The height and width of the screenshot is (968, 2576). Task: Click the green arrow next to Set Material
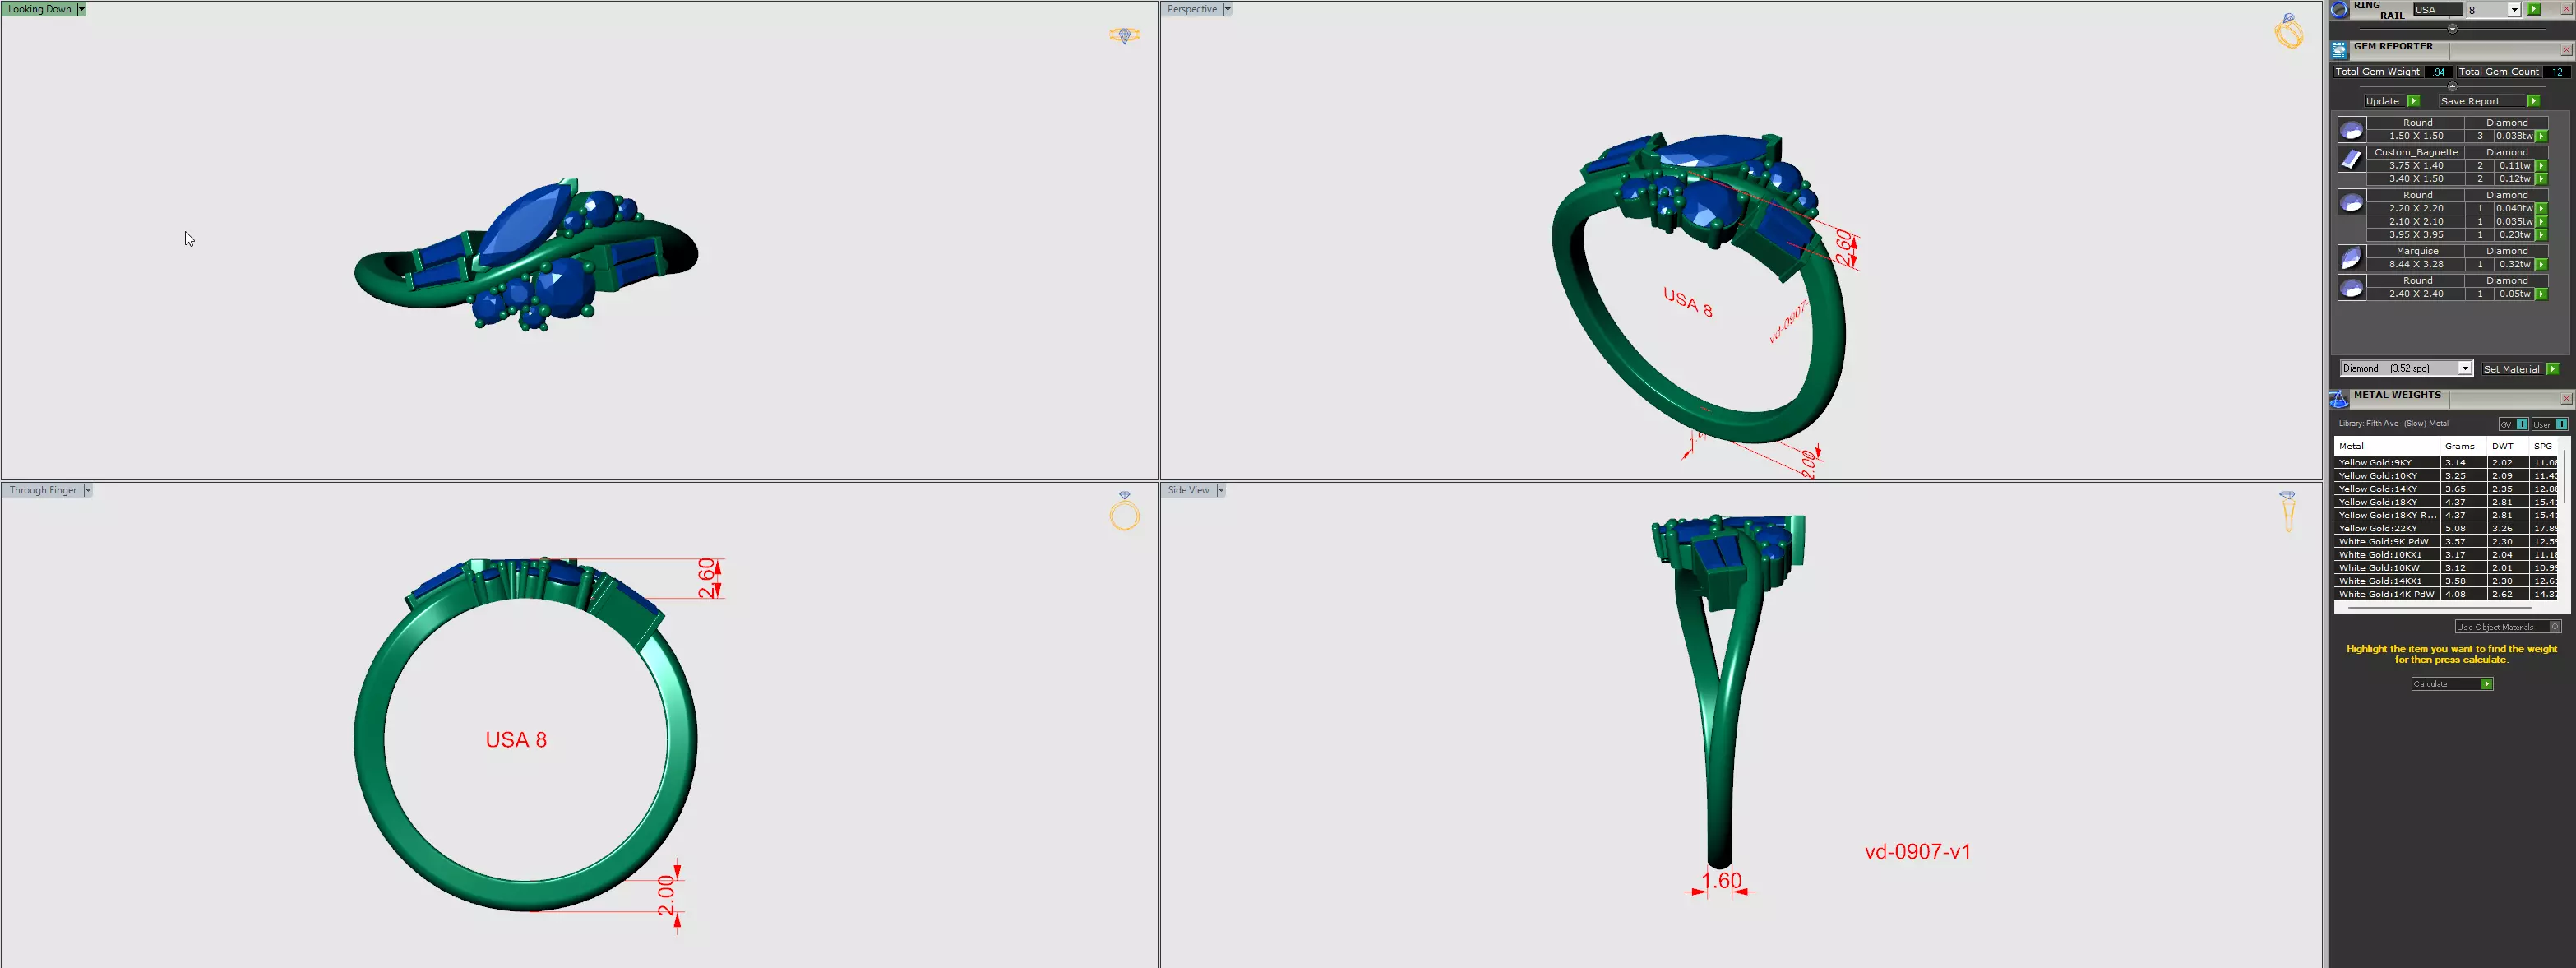pos(2552,369)
